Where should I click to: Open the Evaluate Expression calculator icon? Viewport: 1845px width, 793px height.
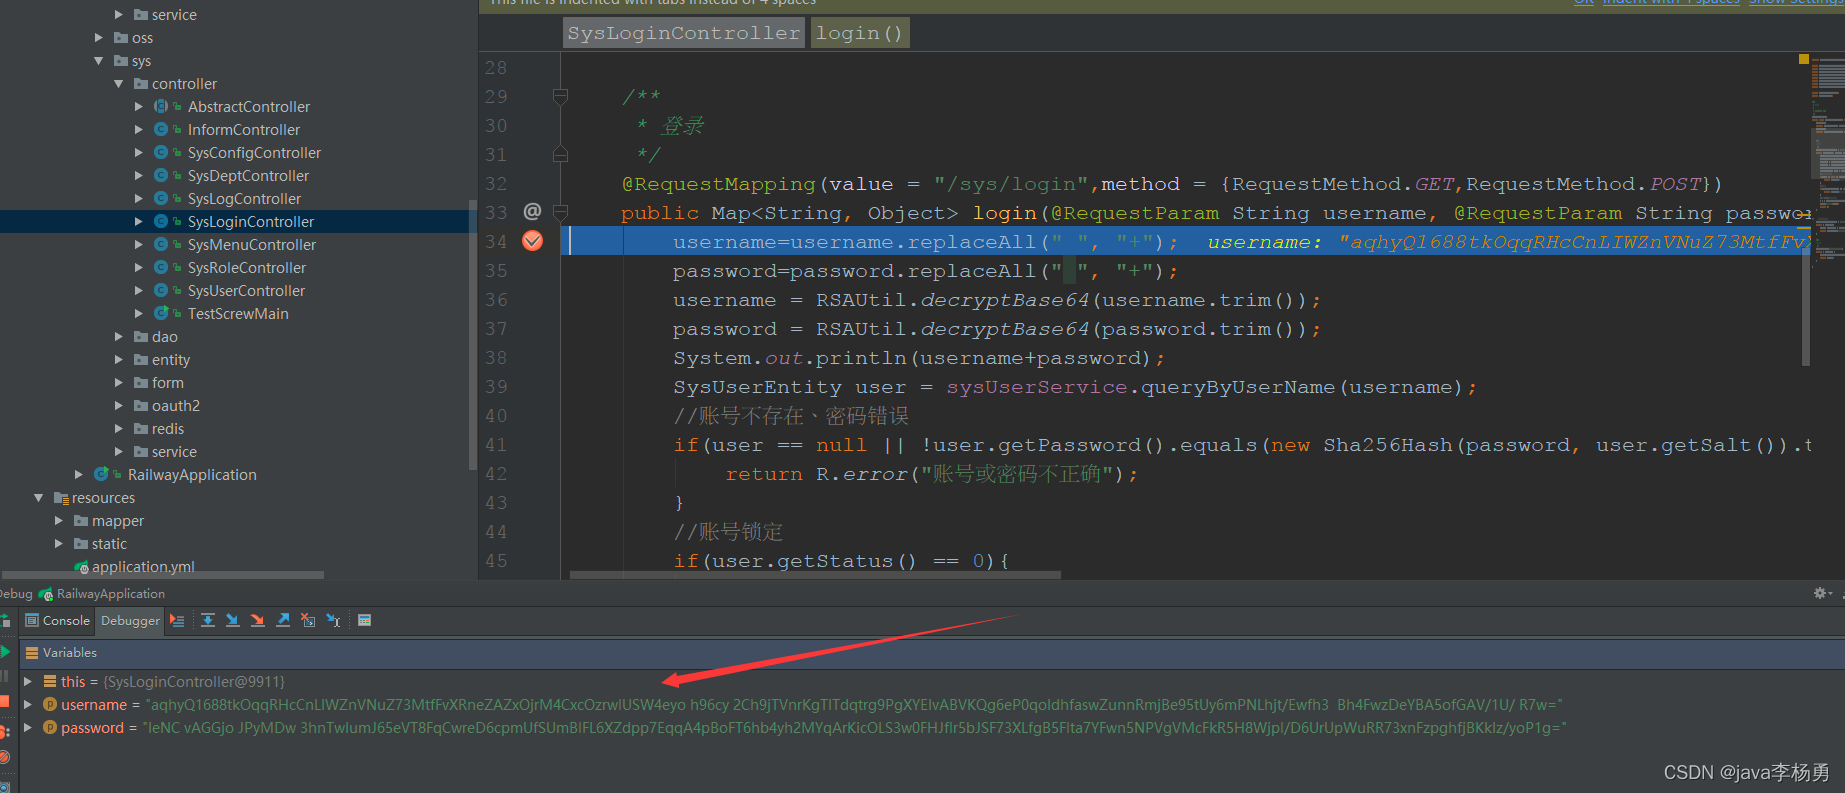tap(365, 620)
